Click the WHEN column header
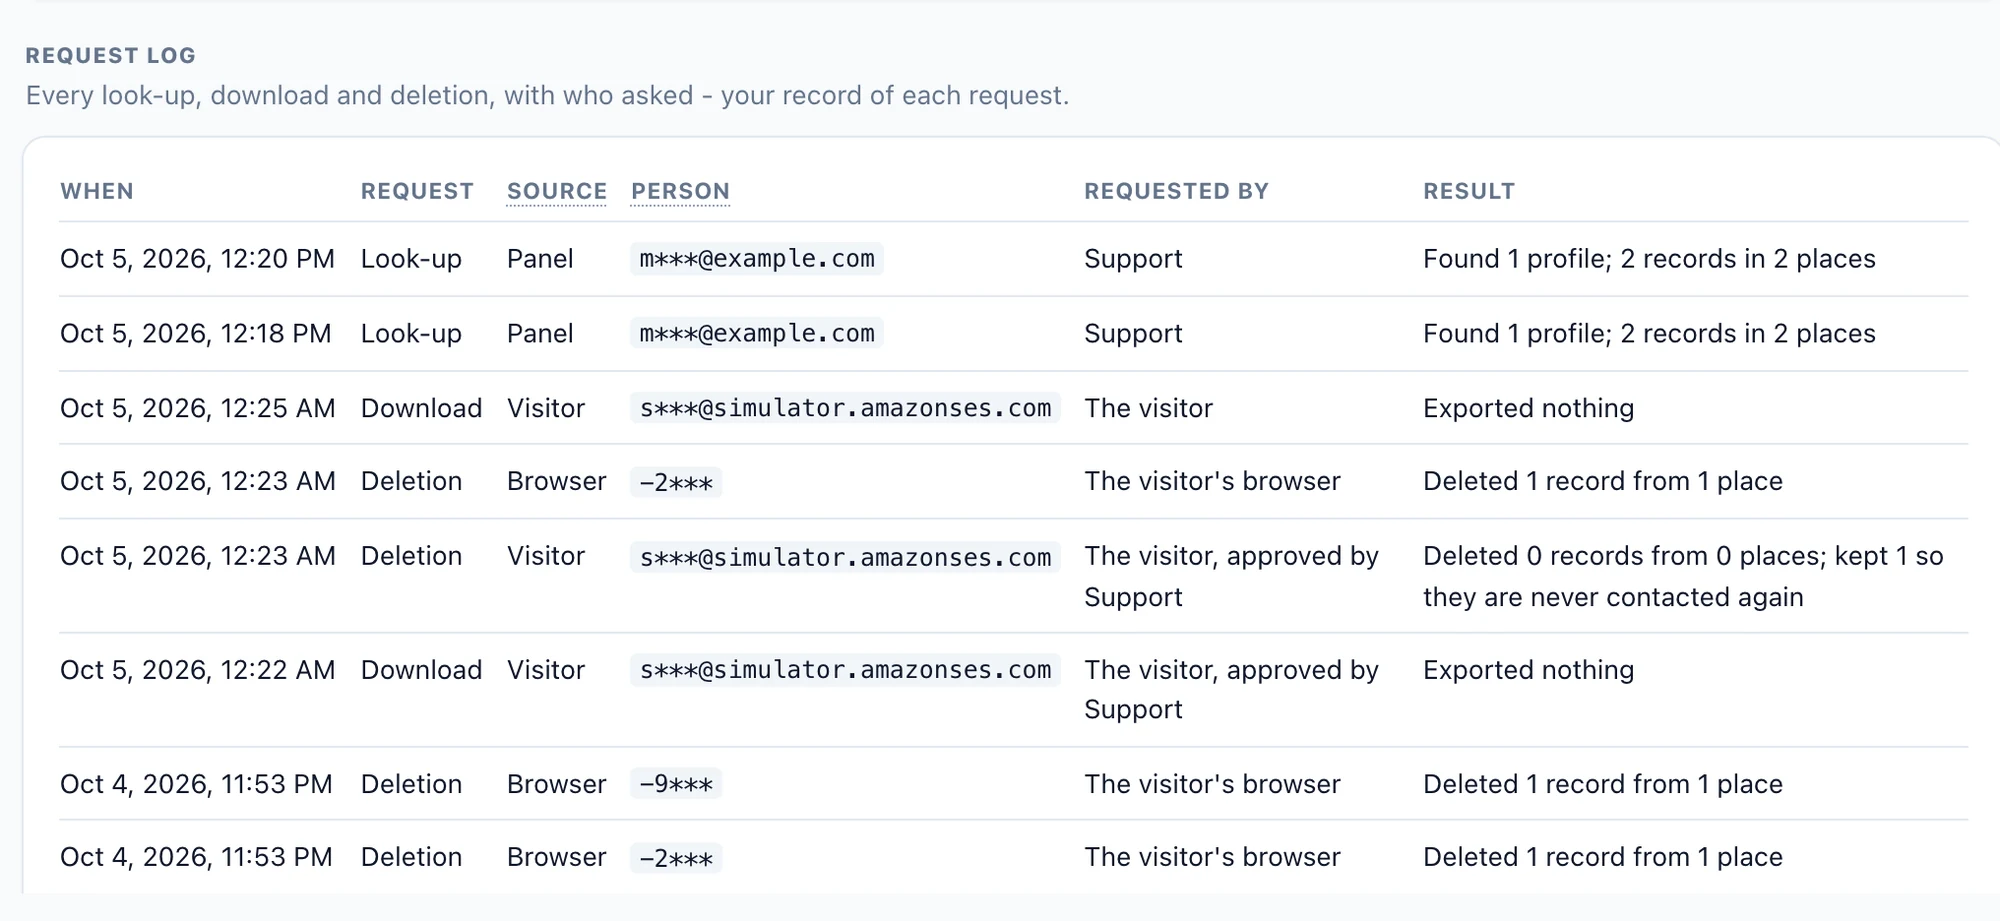The height and width of the screenshot is (921, 2000). click(x=97, y=191)
